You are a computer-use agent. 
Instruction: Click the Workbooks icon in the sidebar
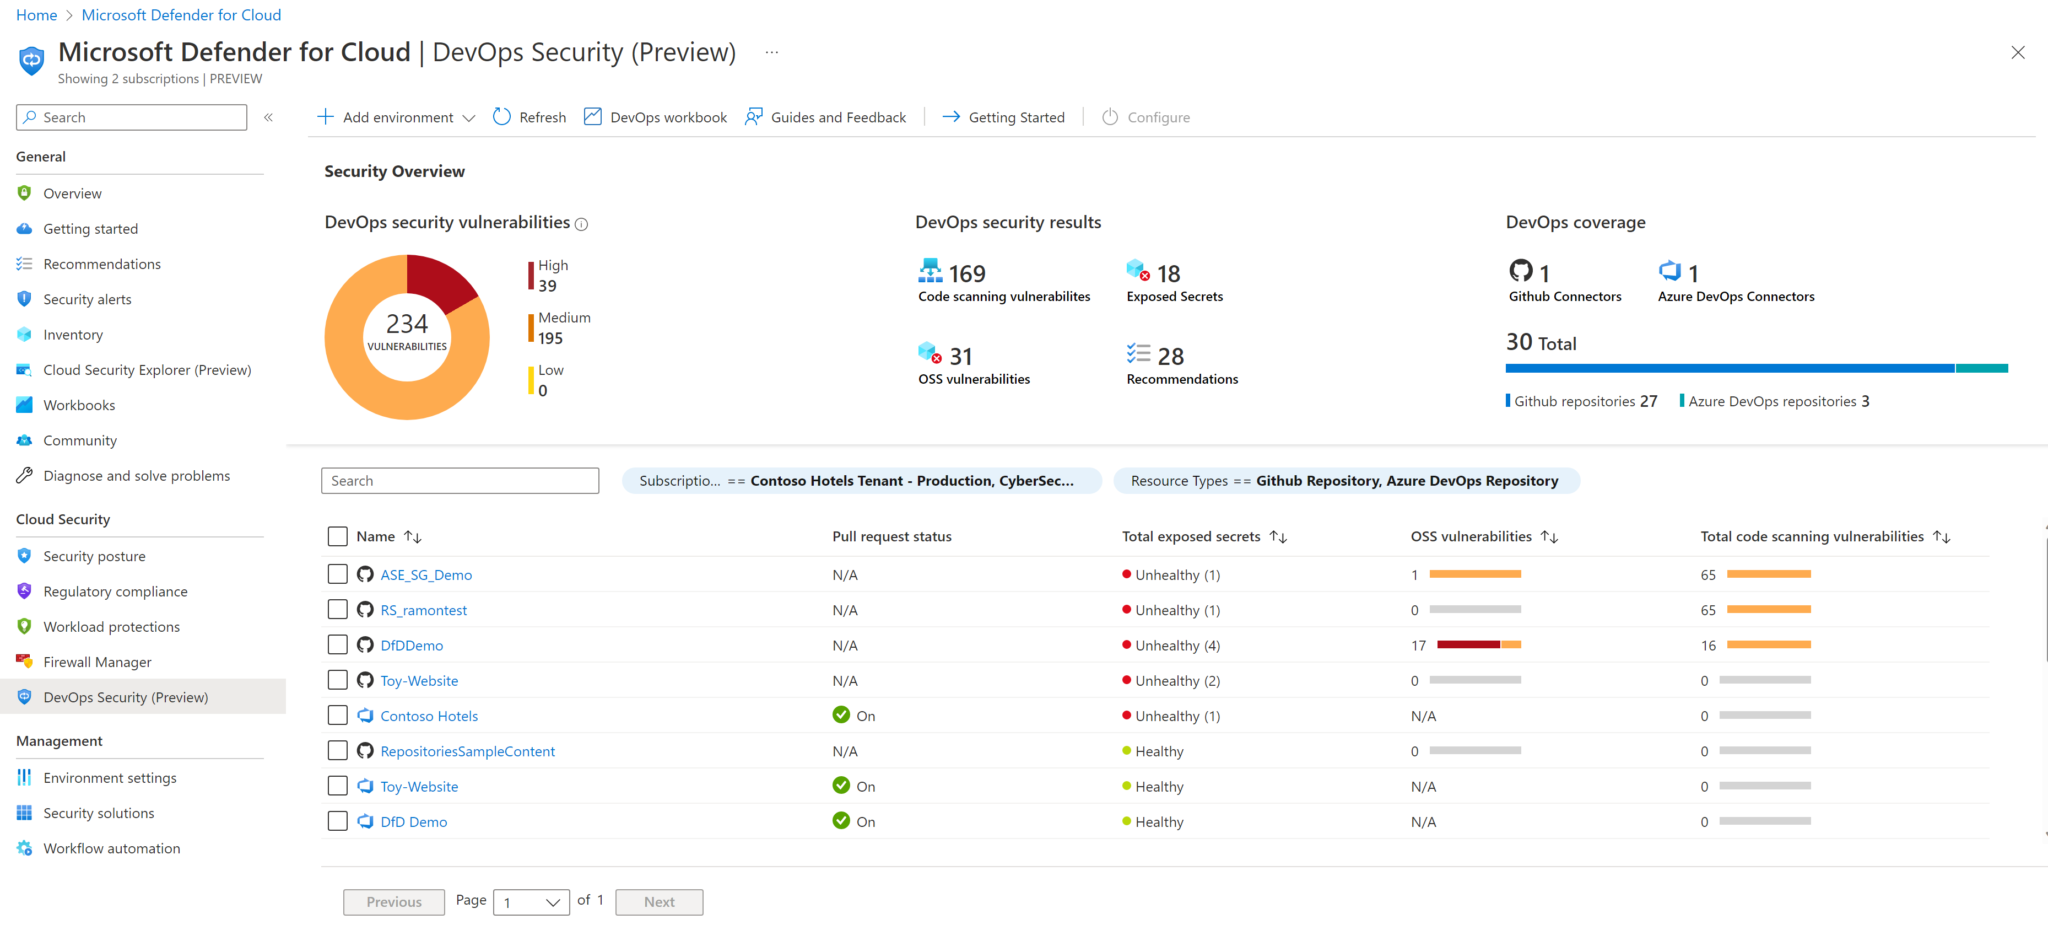(24, 405)
